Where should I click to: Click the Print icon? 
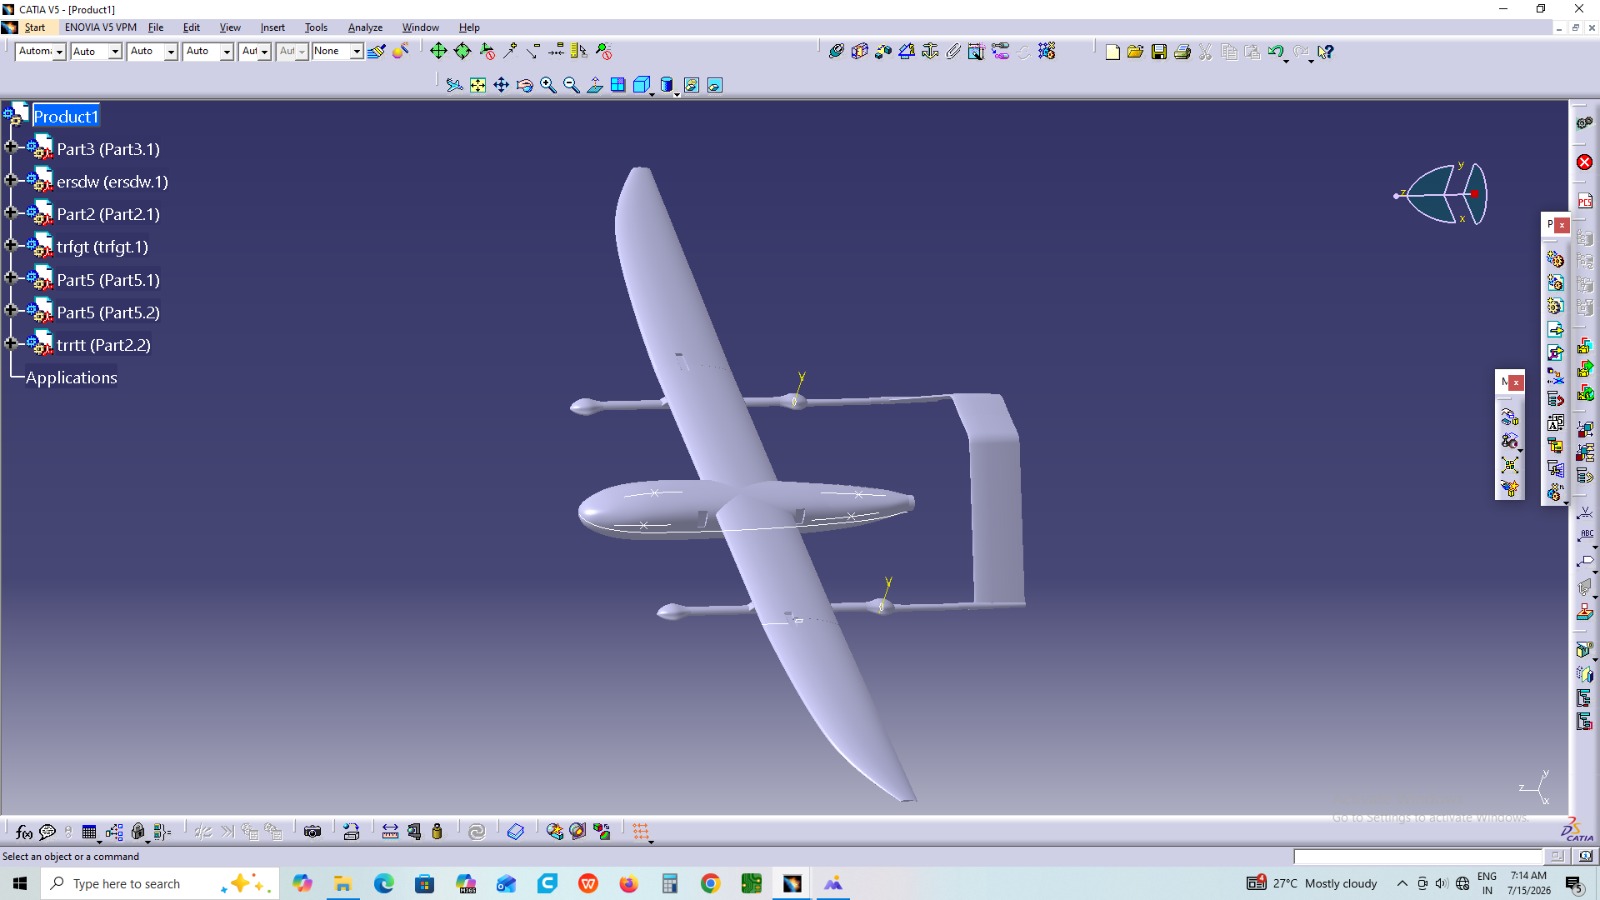click(x=1182, y=52)
